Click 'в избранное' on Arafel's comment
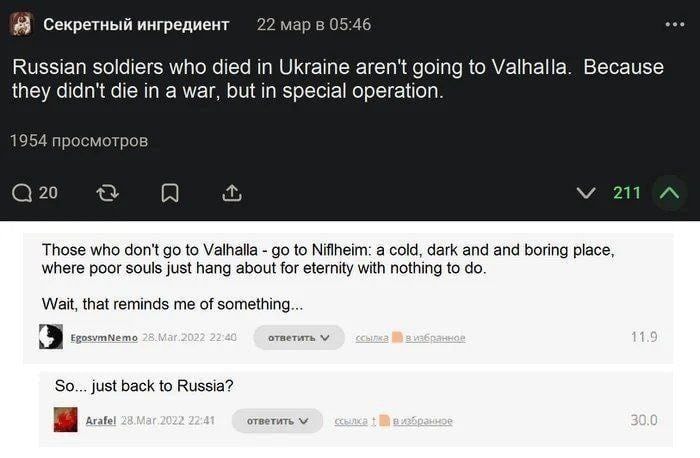Viewport: 700px width, 458px height. point(423,421)
